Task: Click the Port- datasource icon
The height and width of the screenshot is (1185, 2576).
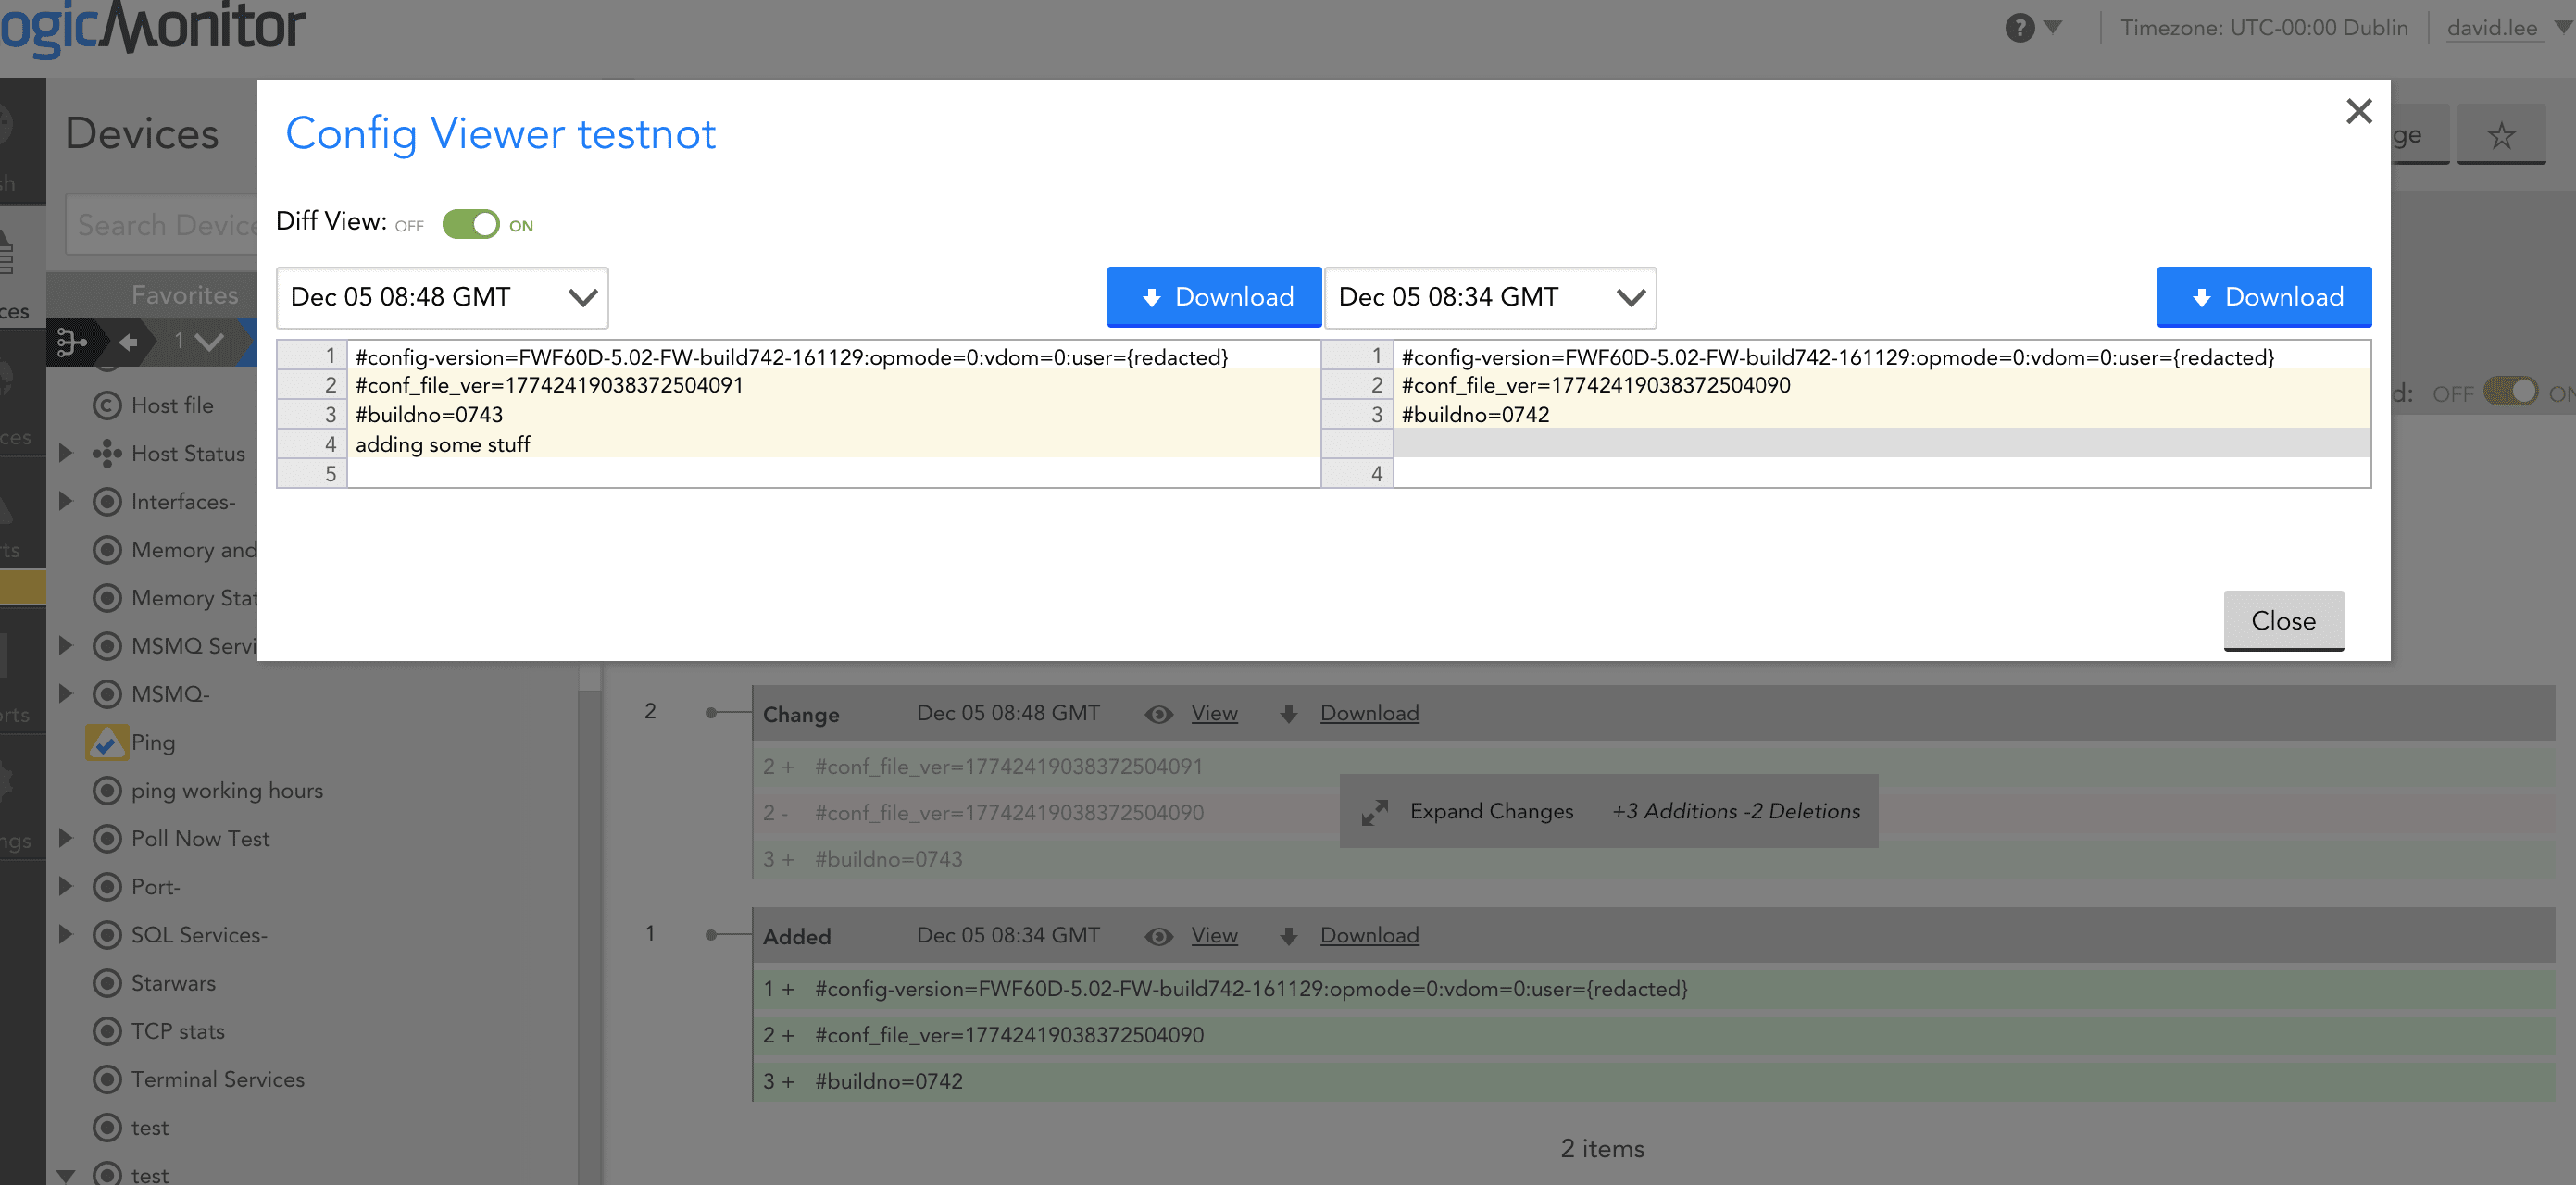Action: point(107,886)
